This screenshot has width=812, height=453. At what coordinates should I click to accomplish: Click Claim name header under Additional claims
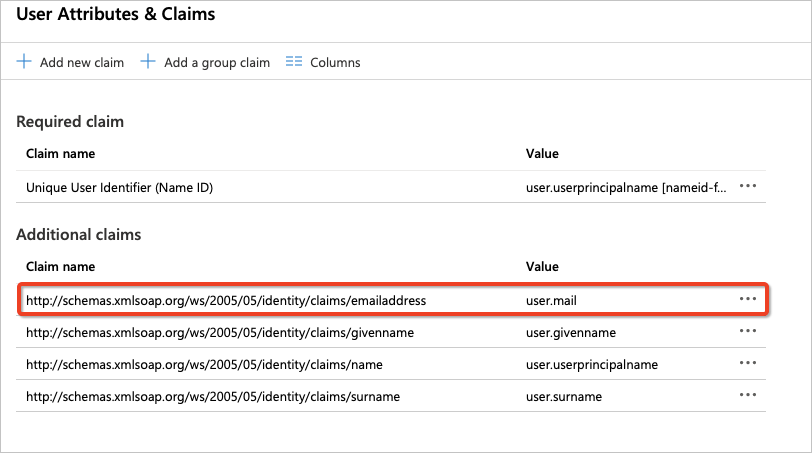[61, 267]
